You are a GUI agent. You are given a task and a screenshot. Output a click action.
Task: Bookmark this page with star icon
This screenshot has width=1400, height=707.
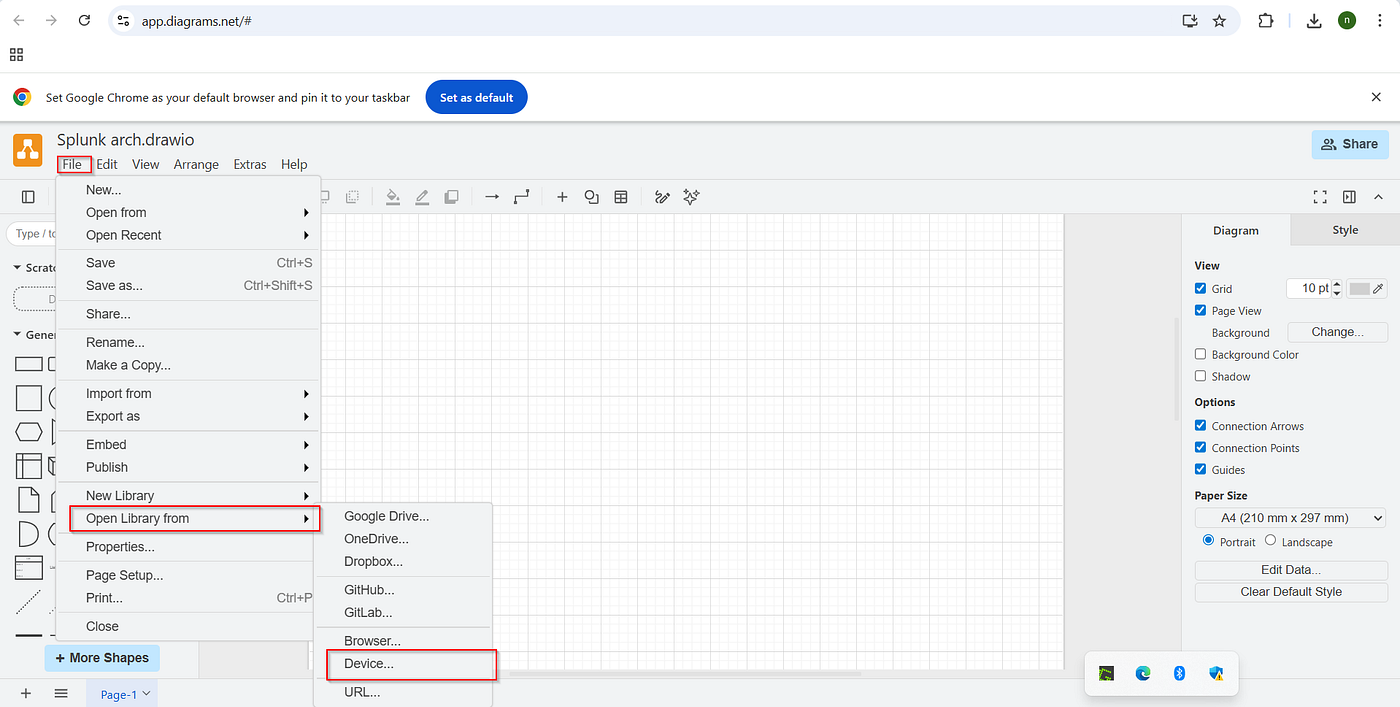(1219, 20)
